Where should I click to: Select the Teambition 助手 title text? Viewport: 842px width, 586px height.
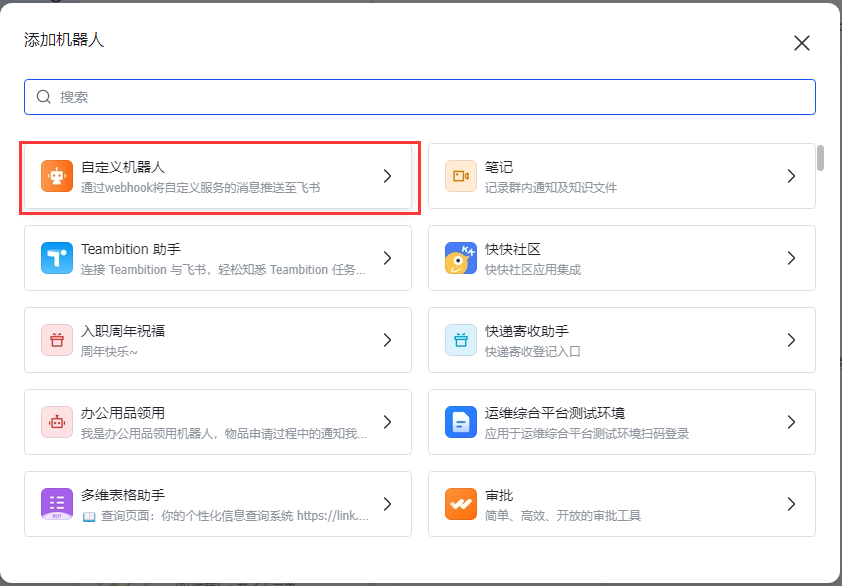click(130, 249)
